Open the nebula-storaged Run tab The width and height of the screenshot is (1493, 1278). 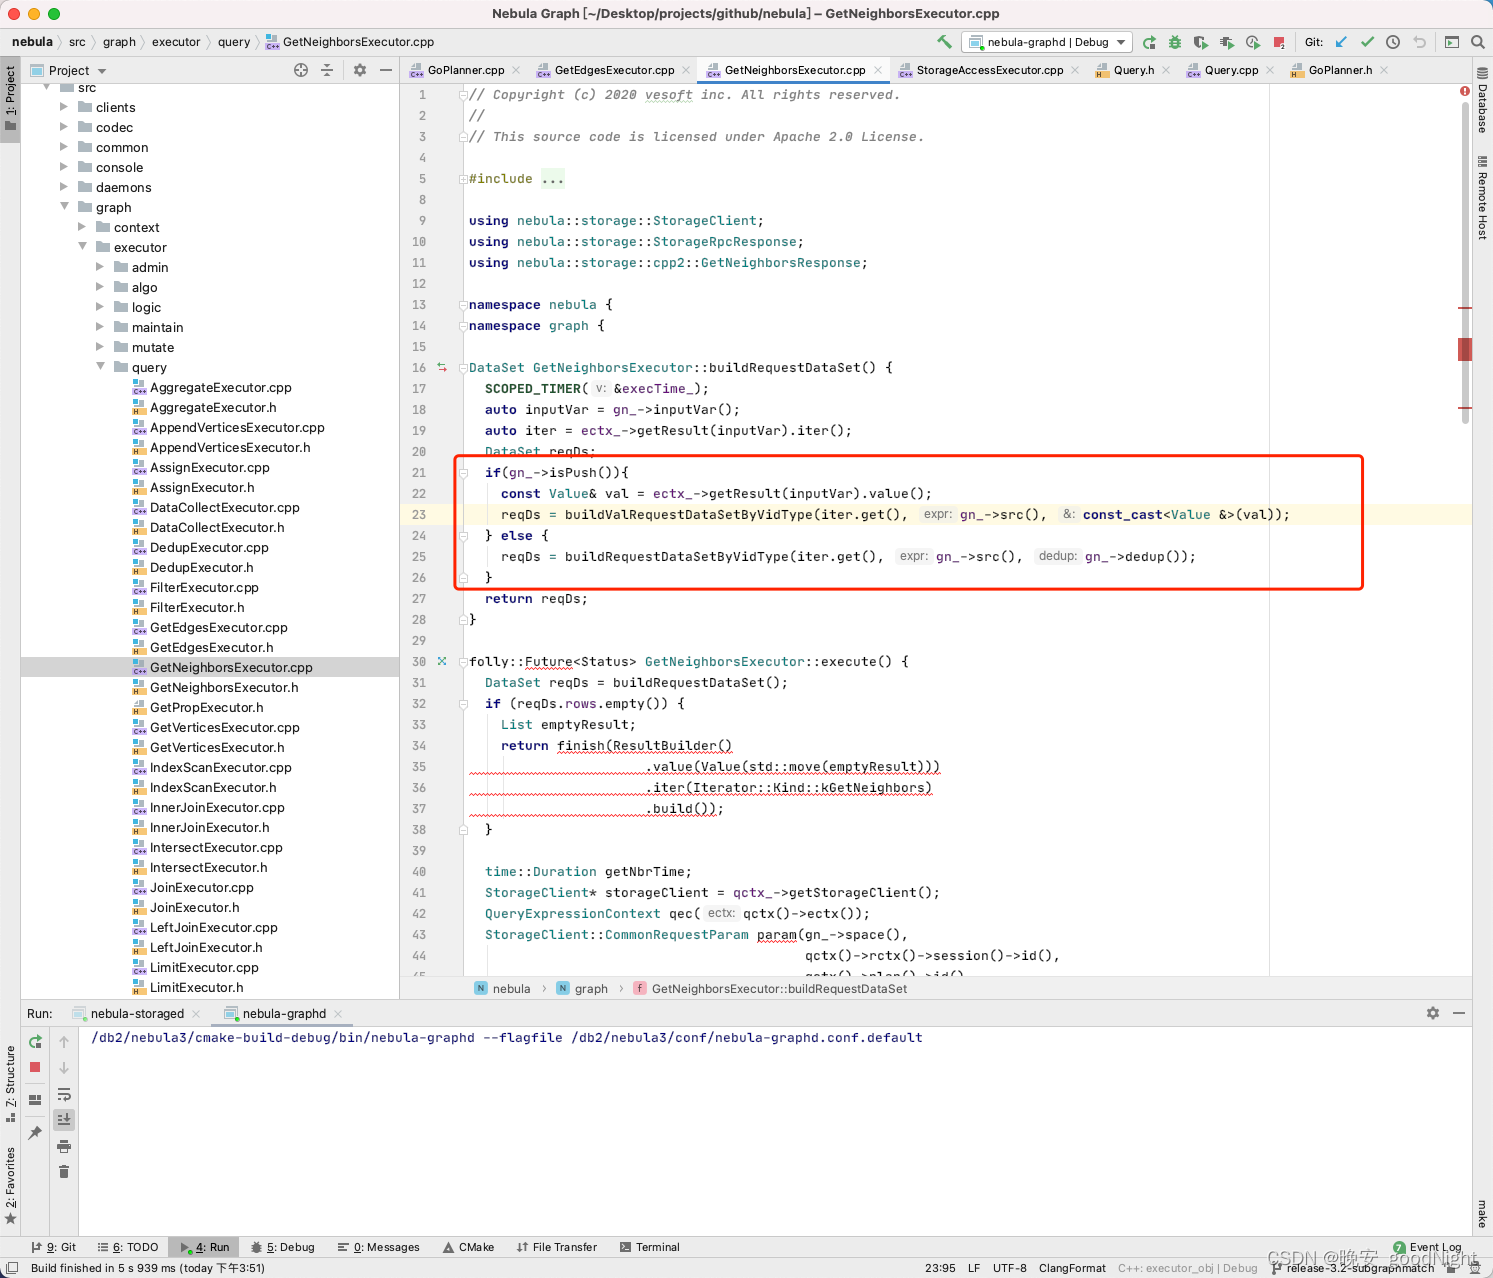(x=137, y=1013)
